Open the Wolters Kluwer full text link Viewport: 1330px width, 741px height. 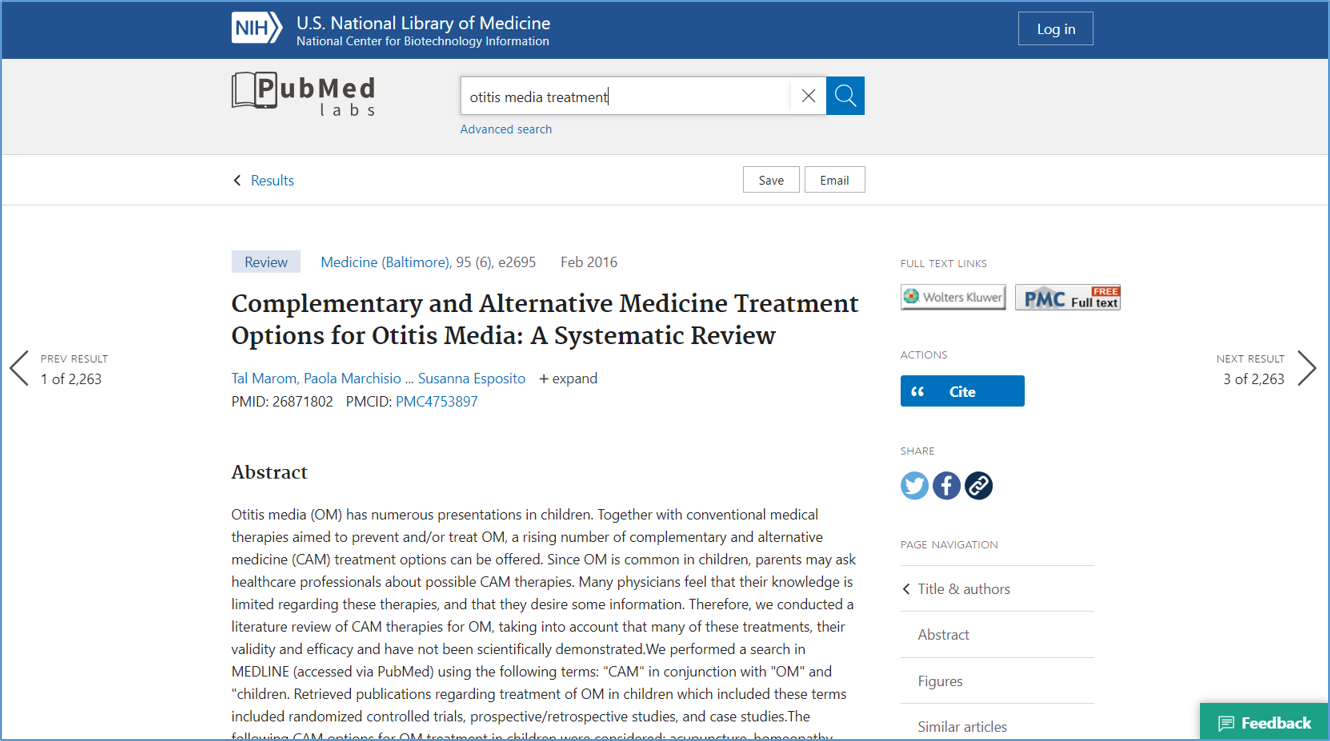pos(953,297)
